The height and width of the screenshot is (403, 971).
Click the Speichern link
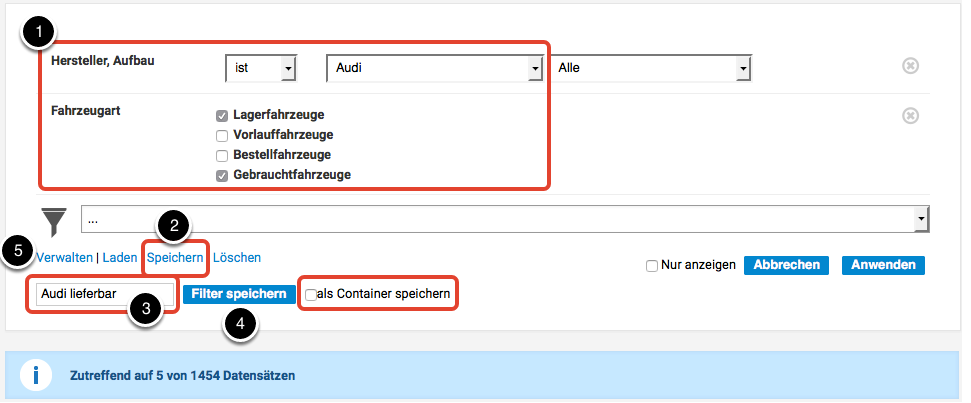pos(175,258)
